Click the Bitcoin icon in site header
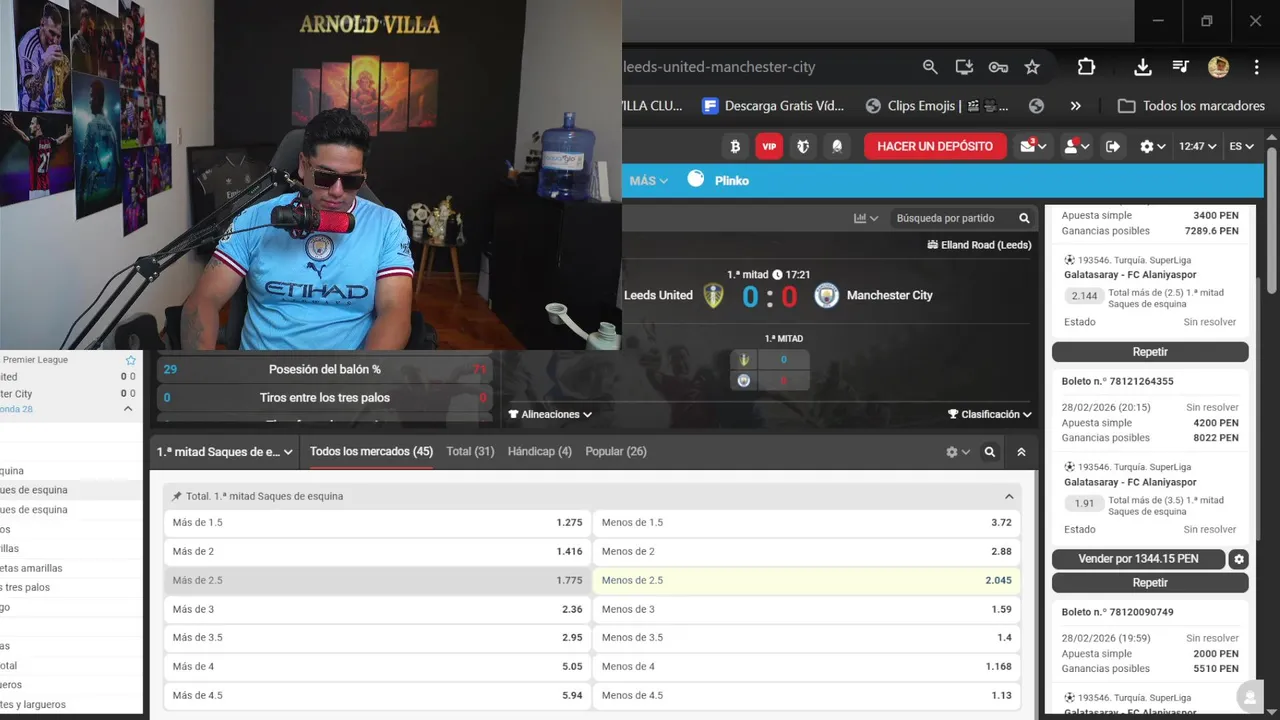Viewport: 1280px width, 720px height. point(735,146)
